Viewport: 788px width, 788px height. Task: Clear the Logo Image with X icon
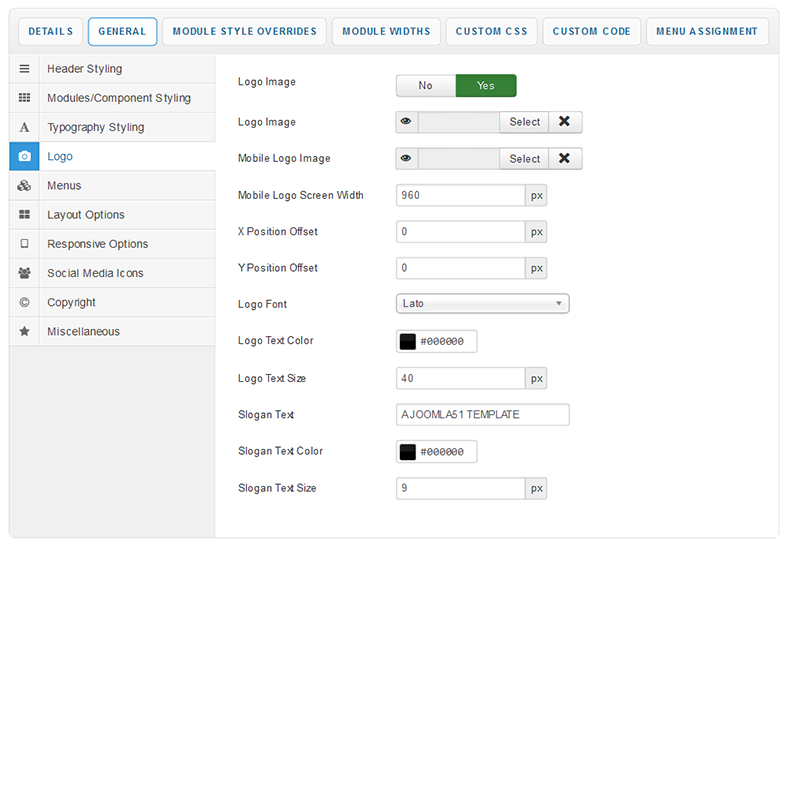(x=565, y=122)
